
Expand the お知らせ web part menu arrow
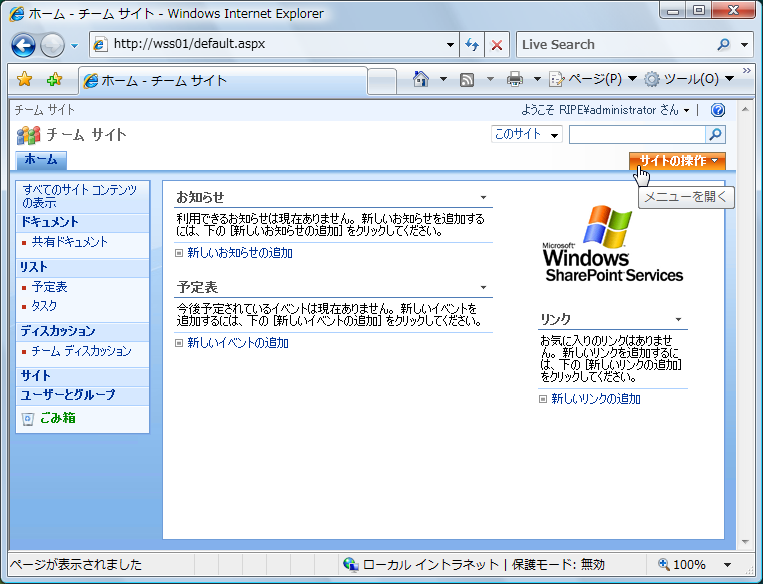pos(483,198)
